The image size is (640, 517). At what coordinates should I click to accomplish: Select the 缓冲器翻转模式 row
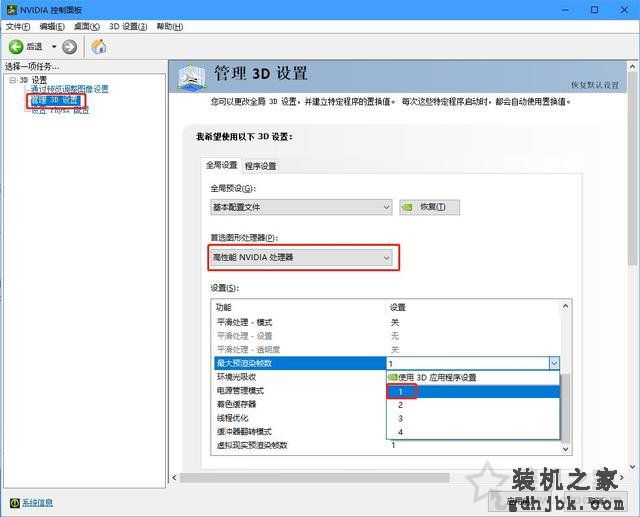pos(300,431)
